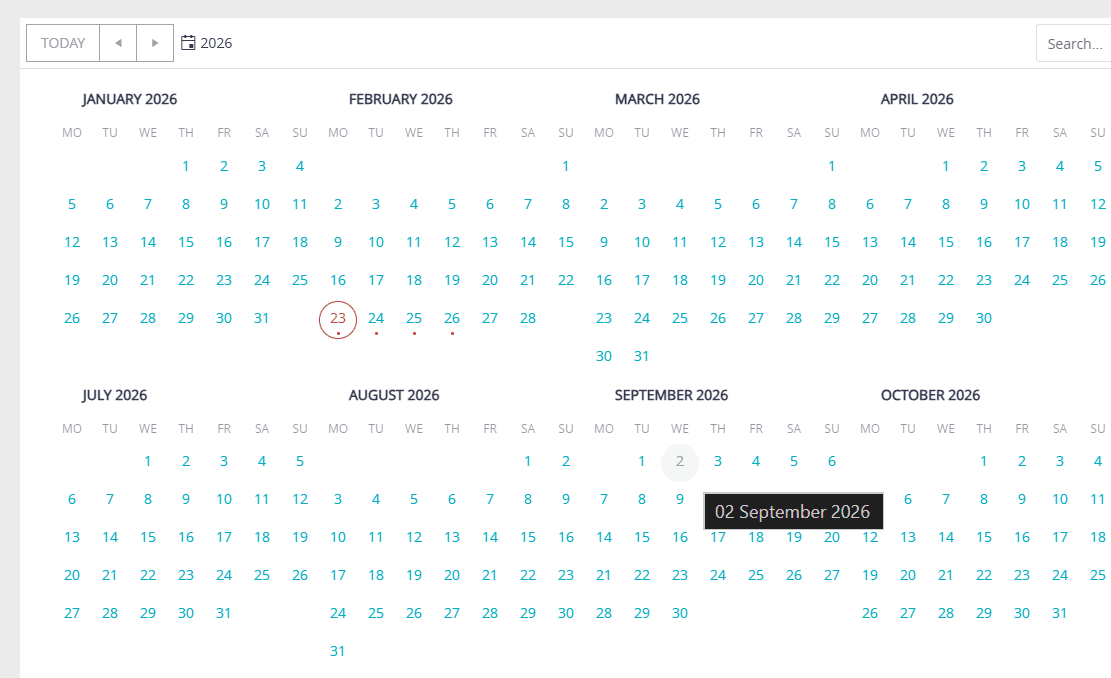
Task: Select July 31
Action: [x=224, y=614]
